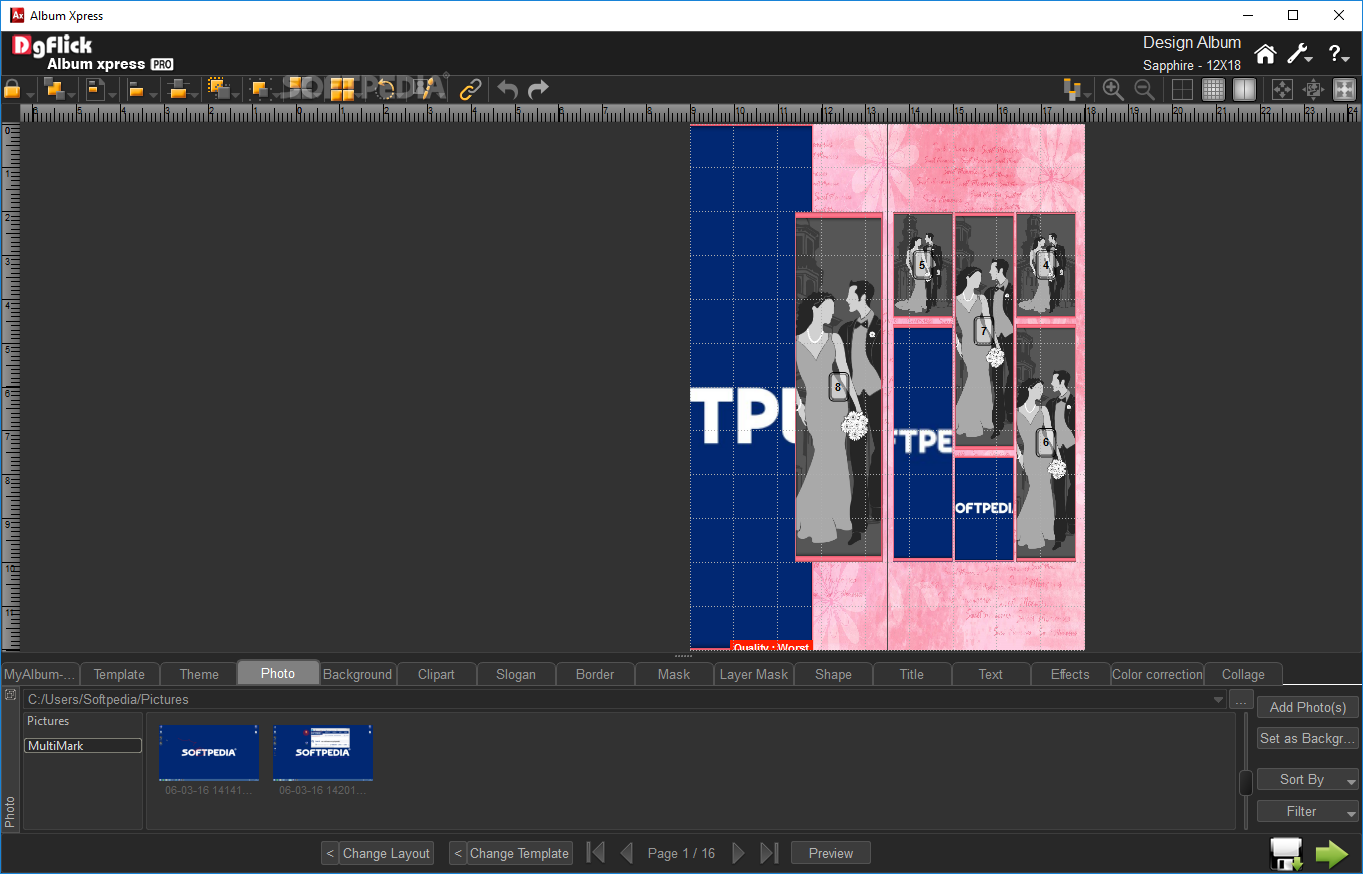Image resolution: width=1363 pixels, height=874 pixels.
Task: Click the two-by-two orange grid icon
Action: [x=343, y=89]
